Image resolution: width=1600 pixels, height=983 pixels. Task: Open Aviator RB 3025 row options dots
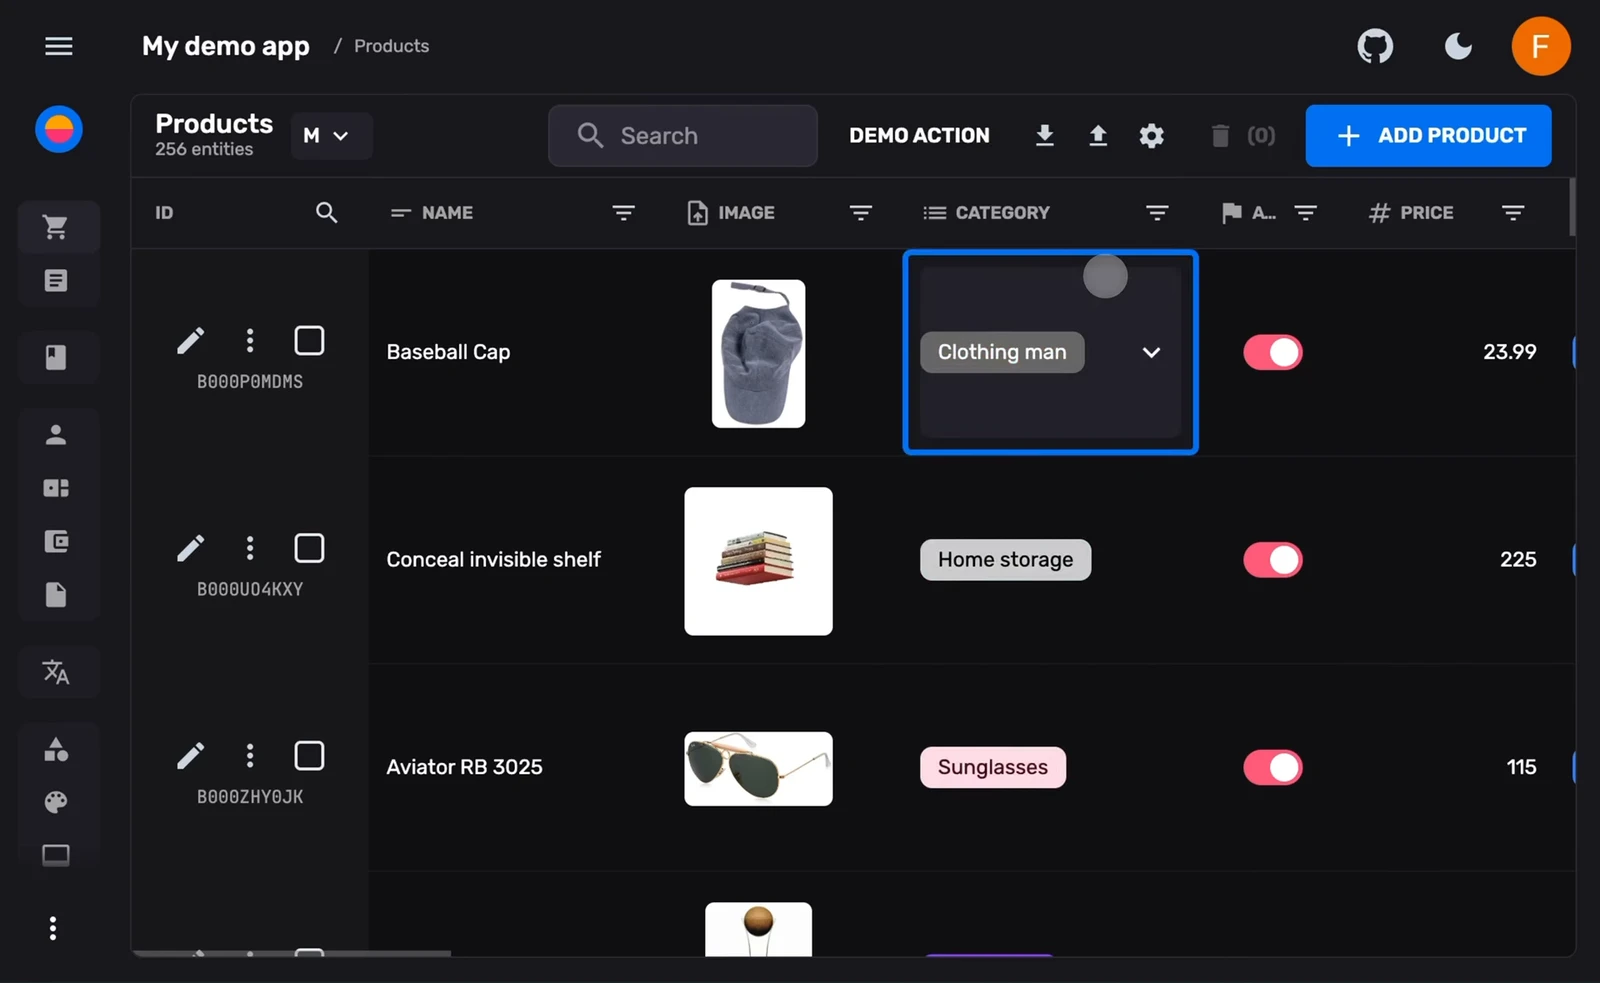(250, 756)
